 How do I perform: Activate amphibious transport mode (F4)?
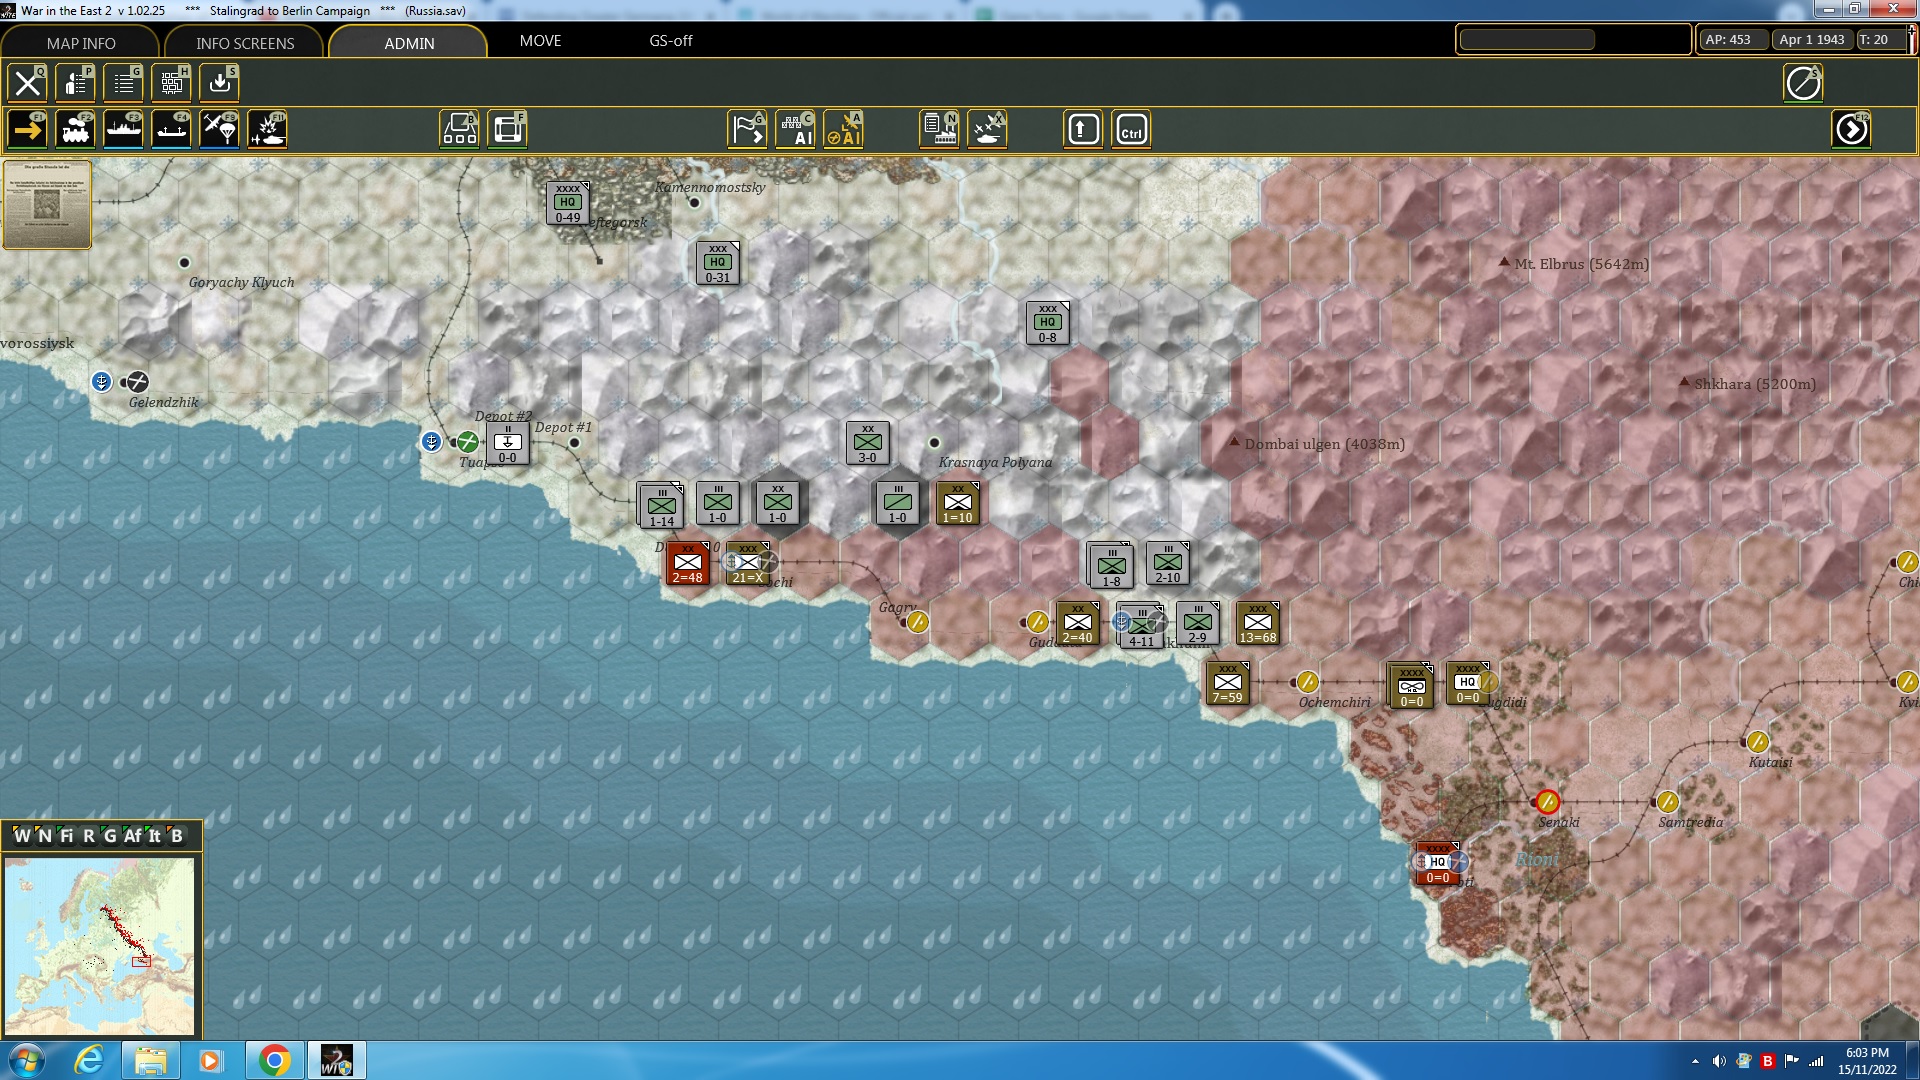click(x=171, y=128)
